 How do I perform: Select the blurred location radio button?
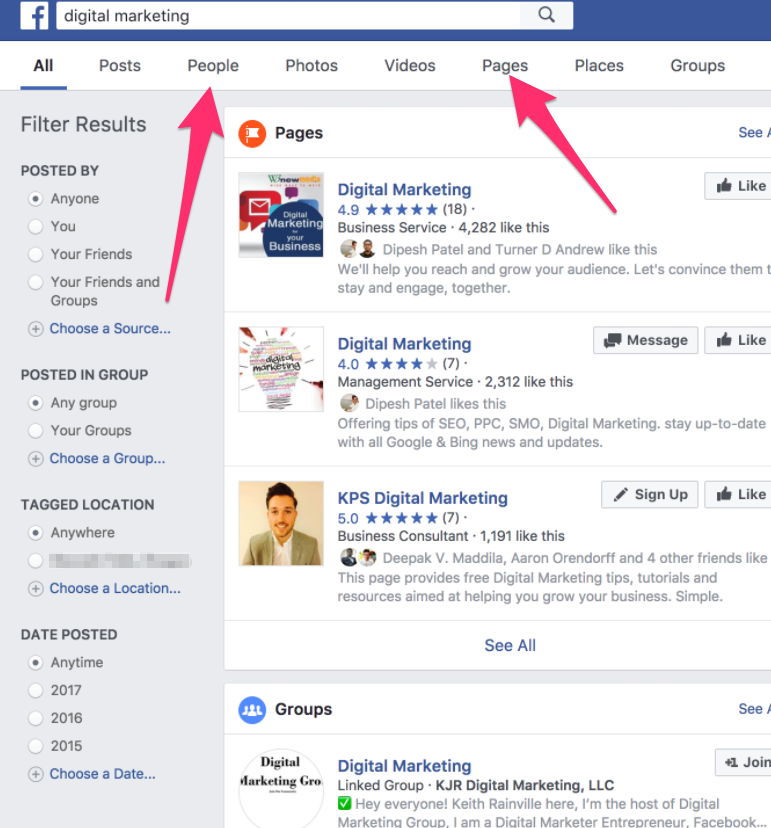35,561
